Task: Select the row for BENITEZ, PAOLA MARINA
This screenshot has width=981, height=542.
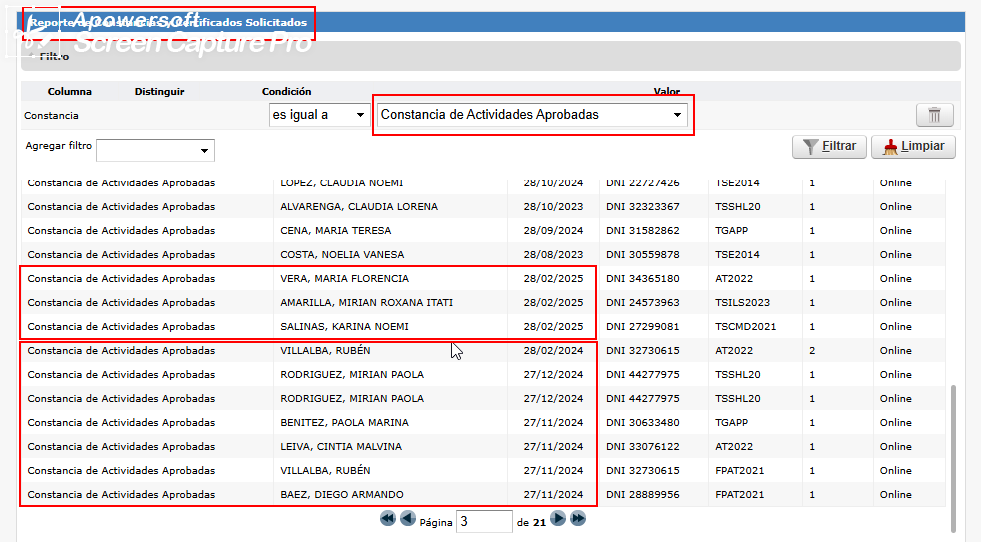Action: [x=344, y=423]
